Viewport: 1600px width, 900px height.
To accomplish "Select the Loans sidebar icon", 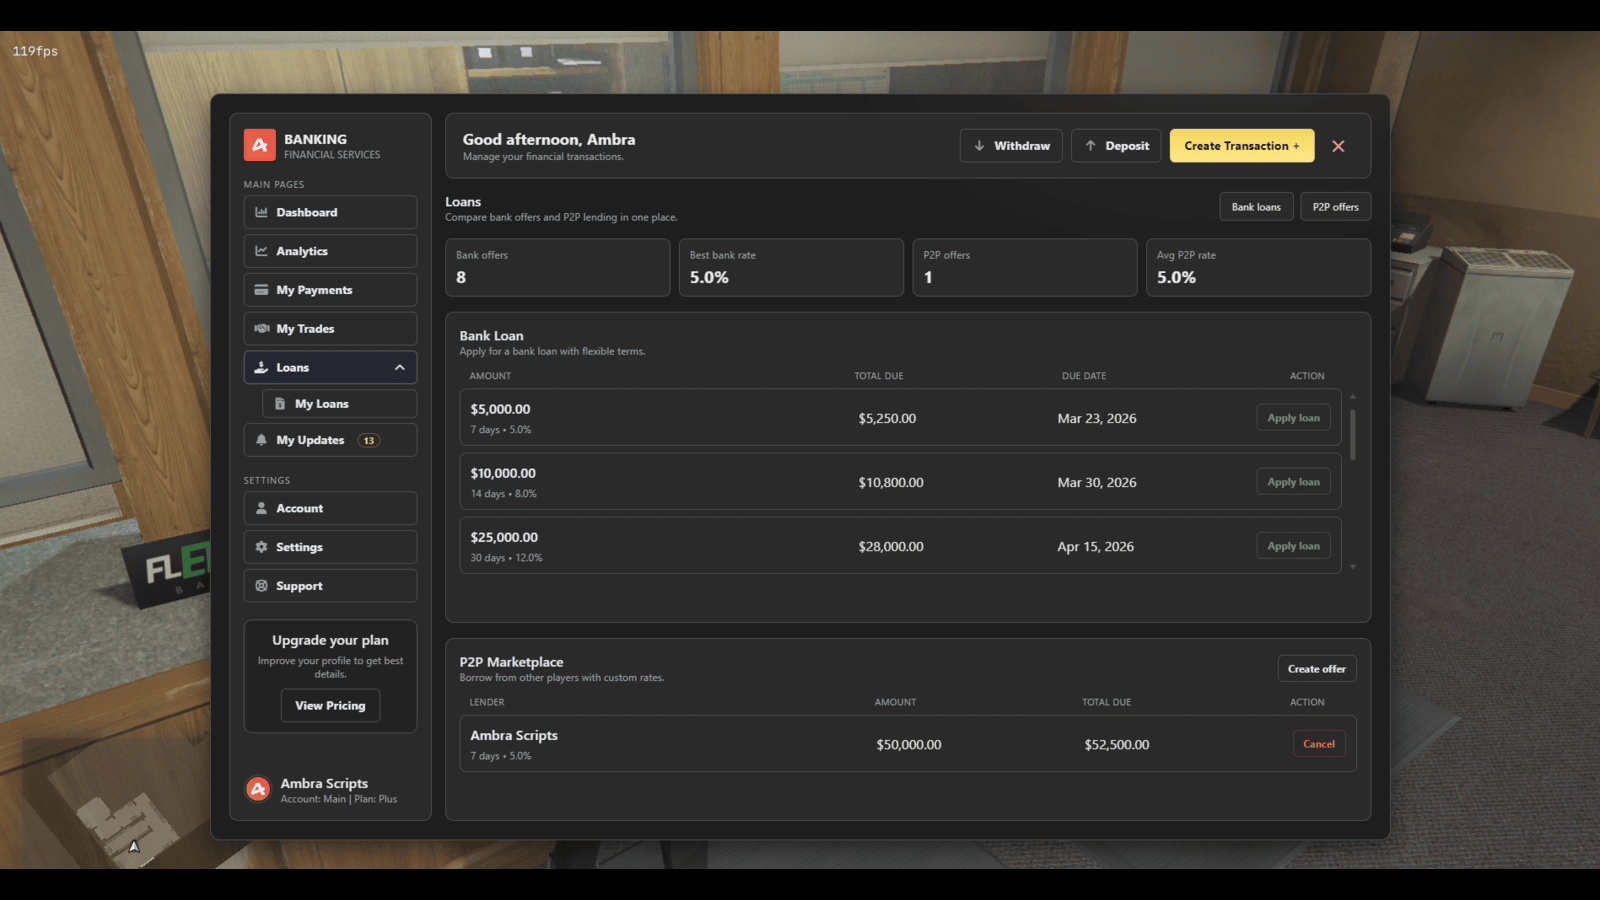I will 262,367.
